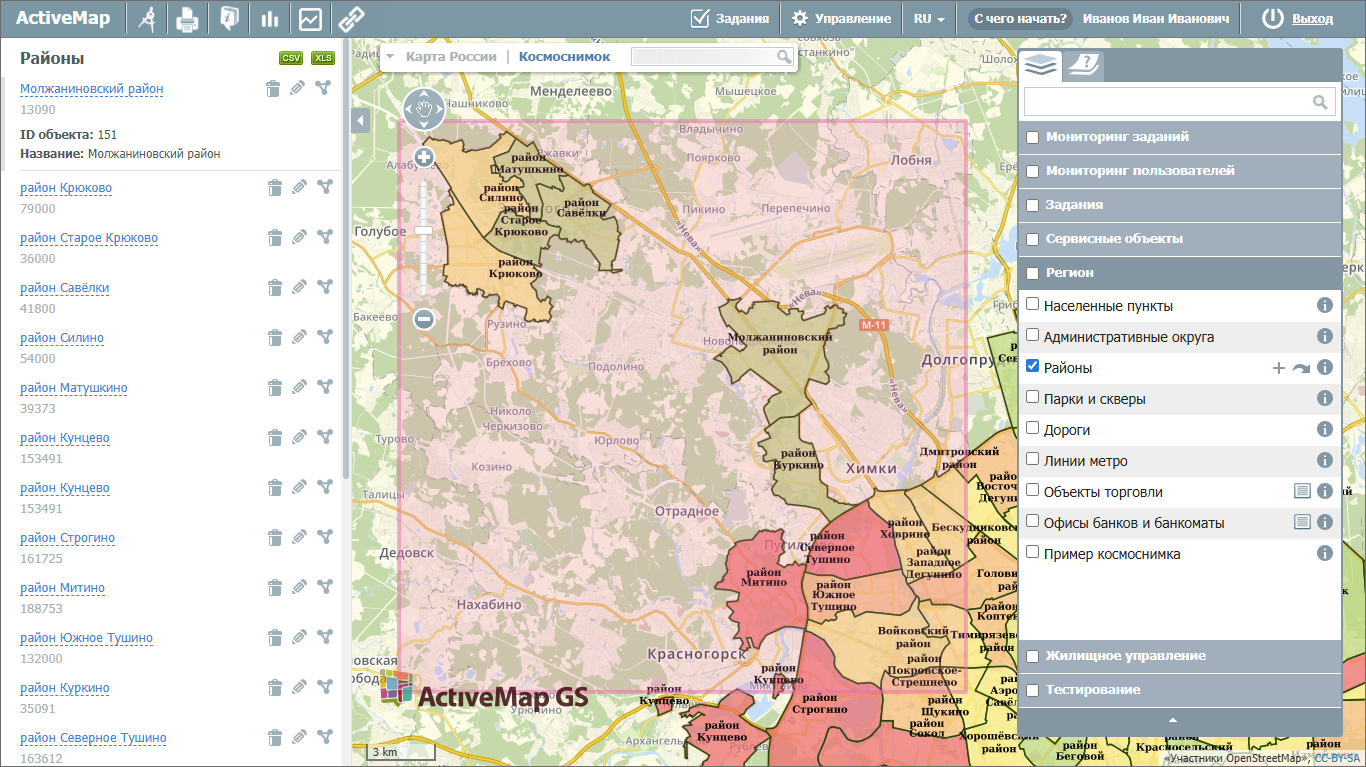Image resolution: width=1366 pixels, height=767 pixels.
Task: Open the base map dropdown arrow
Action: (x=390, y=57)
